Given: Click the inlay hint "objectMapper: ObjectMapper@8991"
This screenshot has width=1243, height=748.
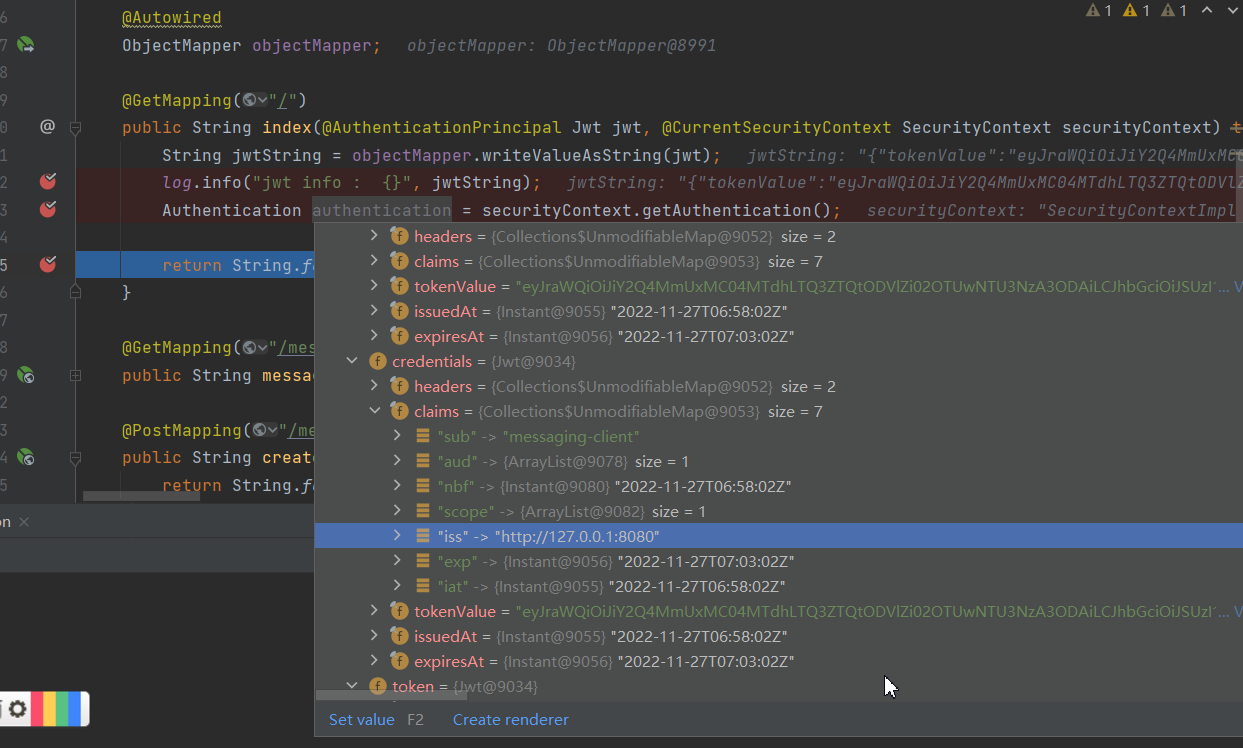Looking at the screenshot, I should [561, 45].
